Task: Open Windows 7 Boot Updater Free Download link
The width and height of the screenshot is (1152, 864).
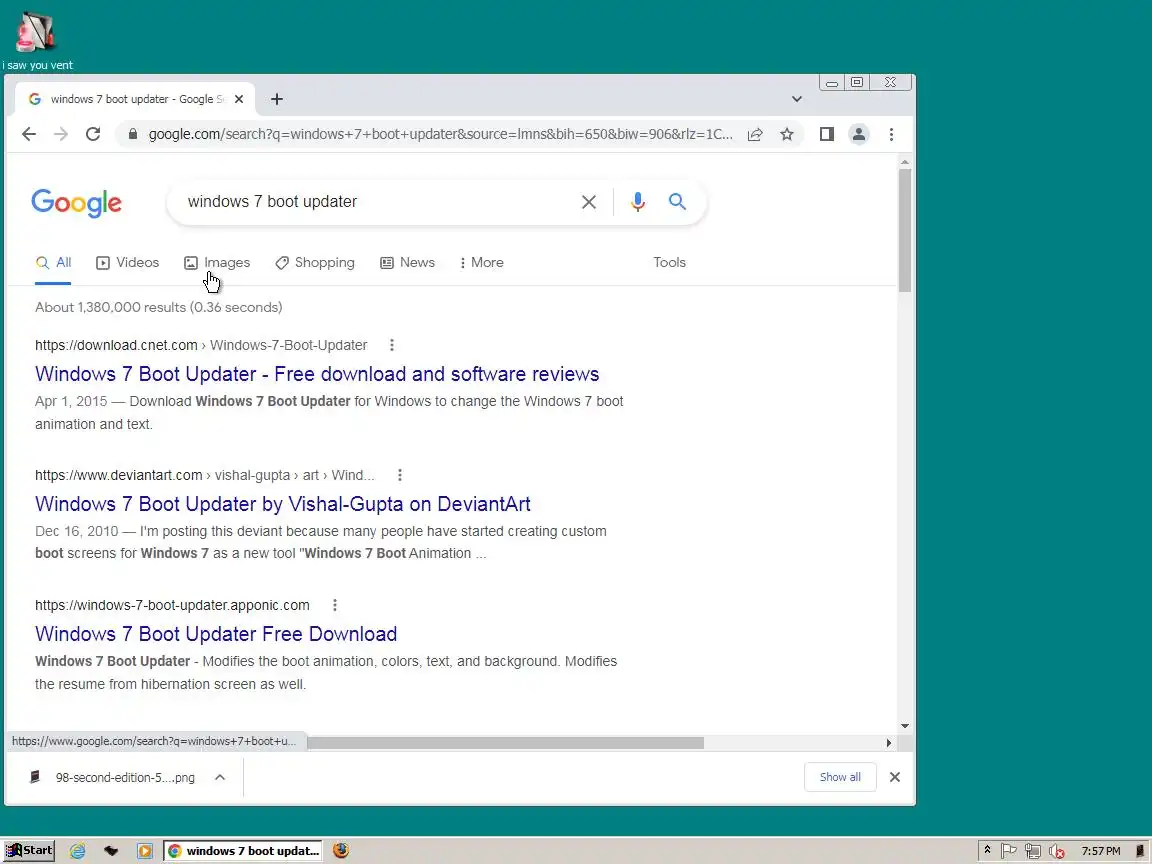Action: (216, 634)
